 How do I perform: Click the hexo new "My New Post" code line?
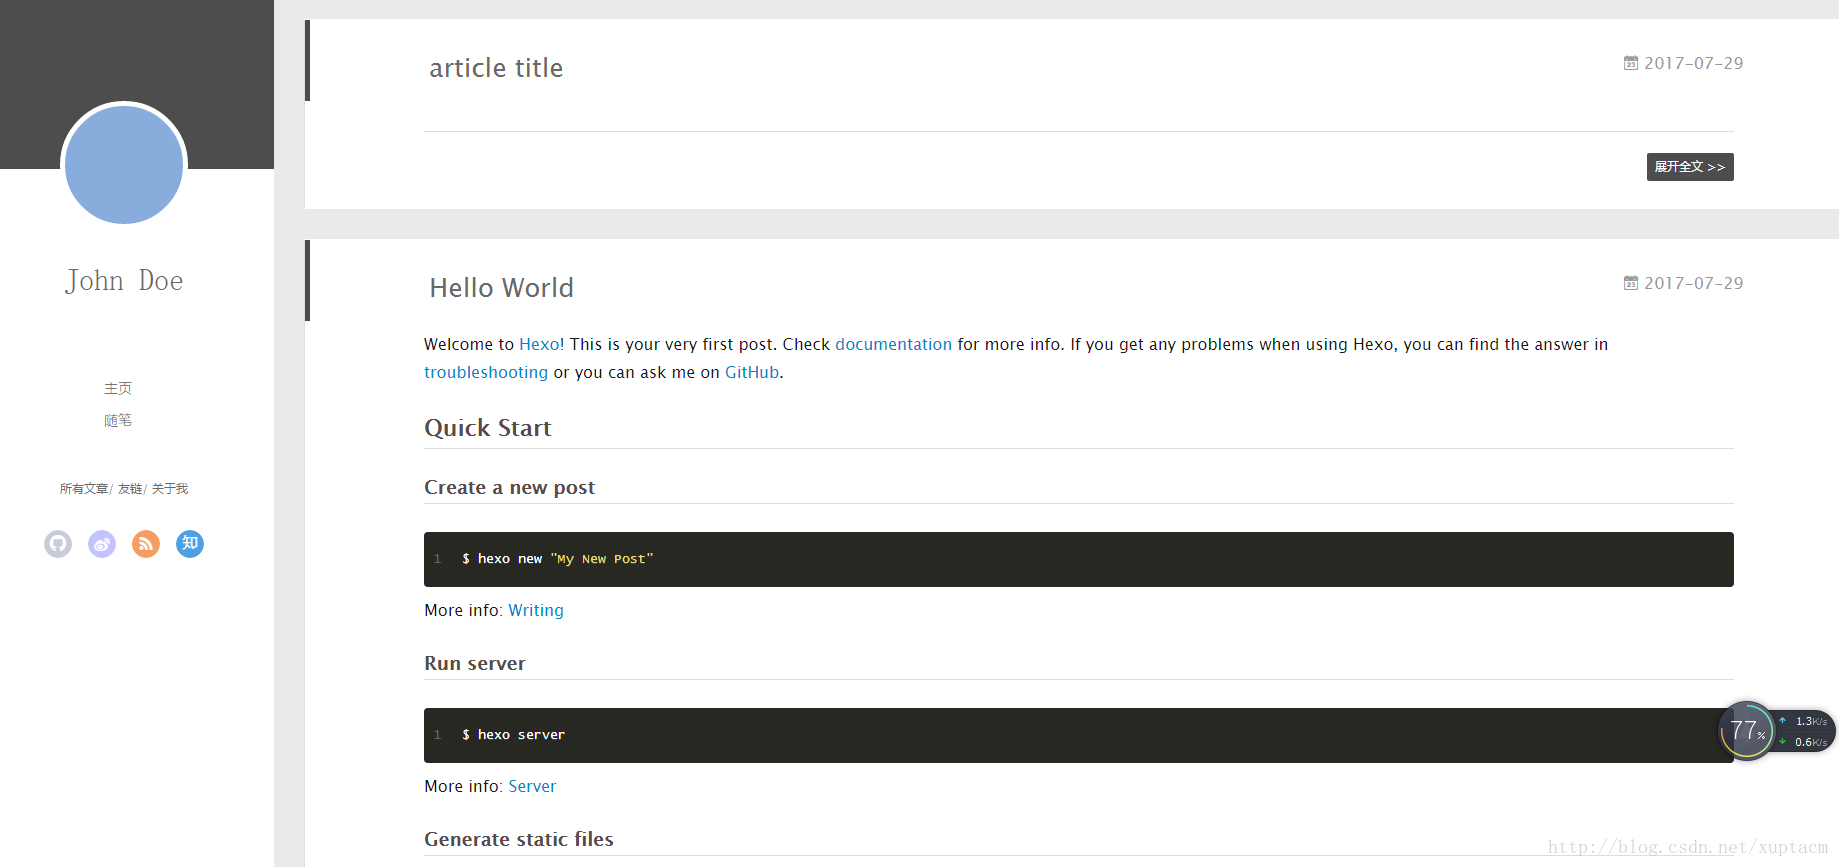click(557, 559)
